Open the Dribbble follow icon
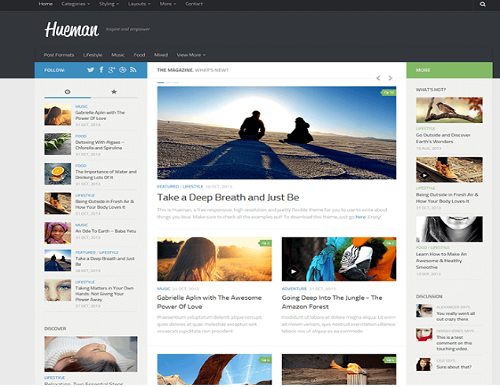 point(123,70)
